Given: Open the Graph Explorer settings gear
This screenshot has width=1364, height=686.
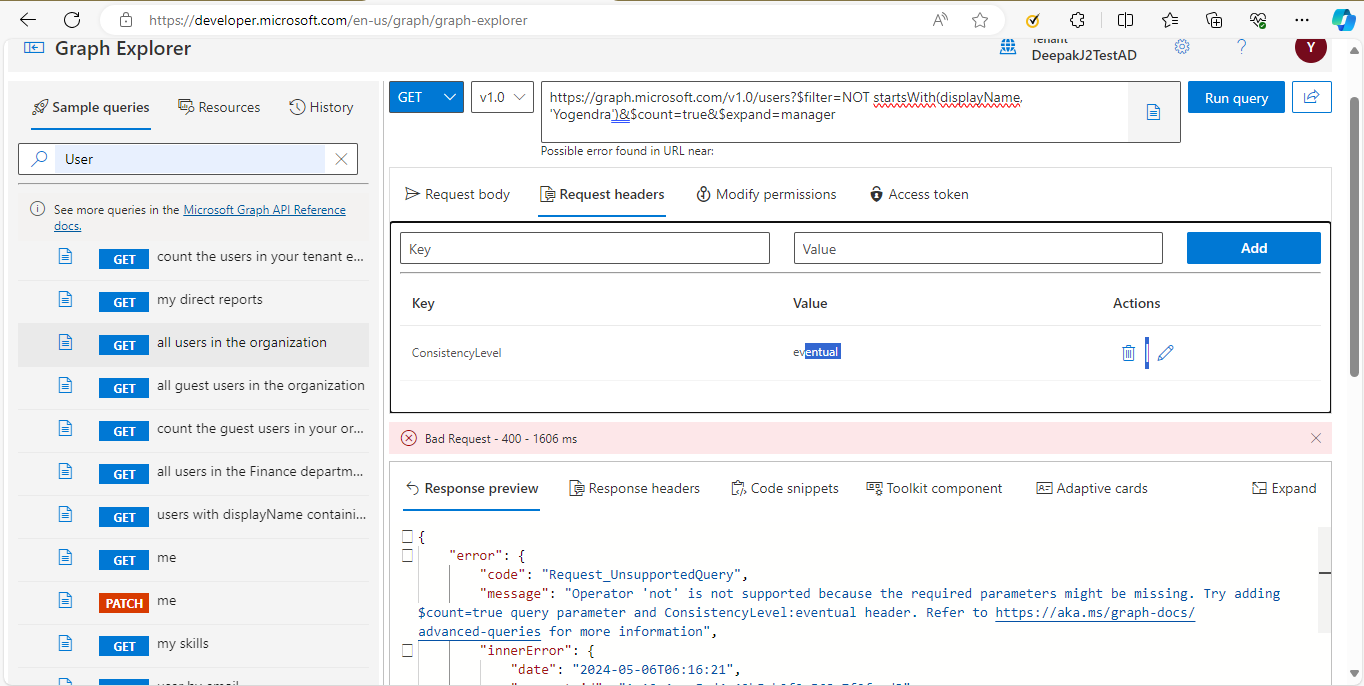Looking at the screenshot, I should (x=1182, y=47).
